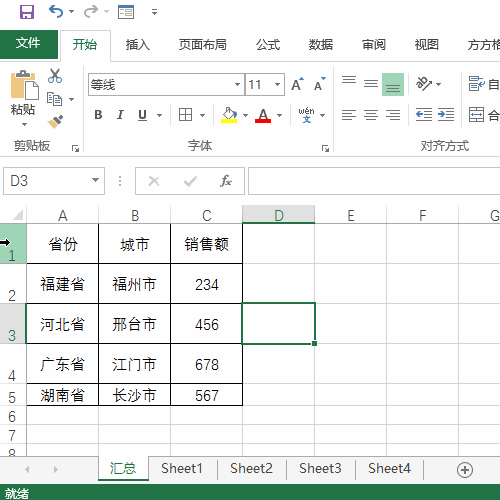
Task: Click the wén phonetic guide icon
Action: [306, 115]
